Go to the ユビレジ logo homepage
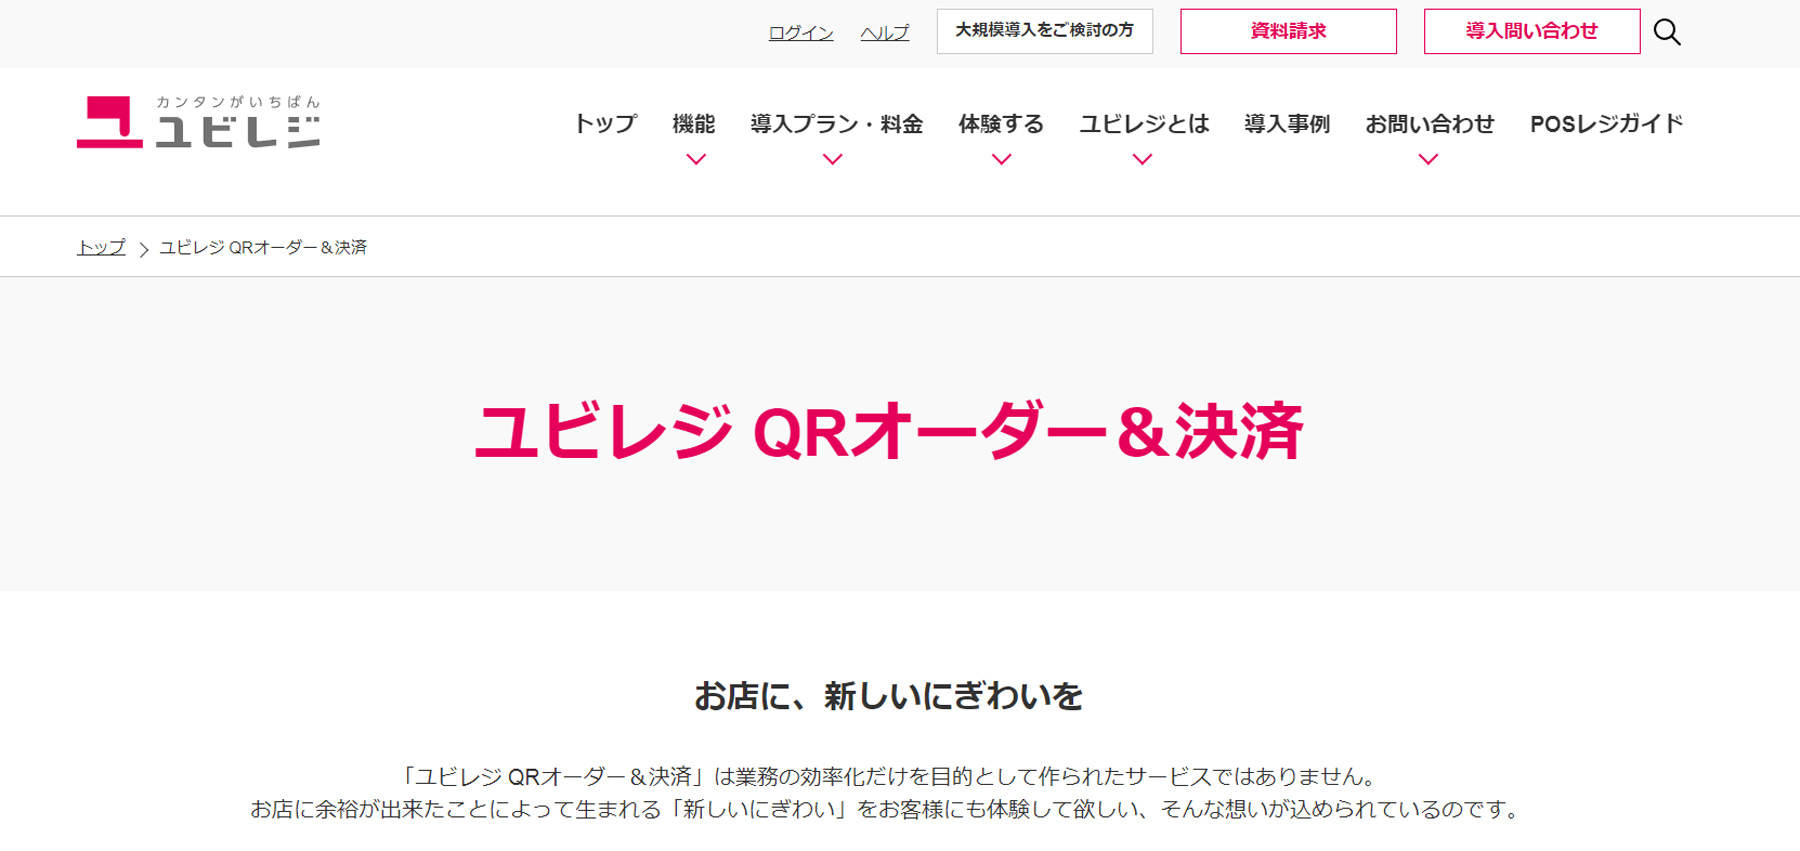The image size is (1800, 851). (x=199, y=122)
